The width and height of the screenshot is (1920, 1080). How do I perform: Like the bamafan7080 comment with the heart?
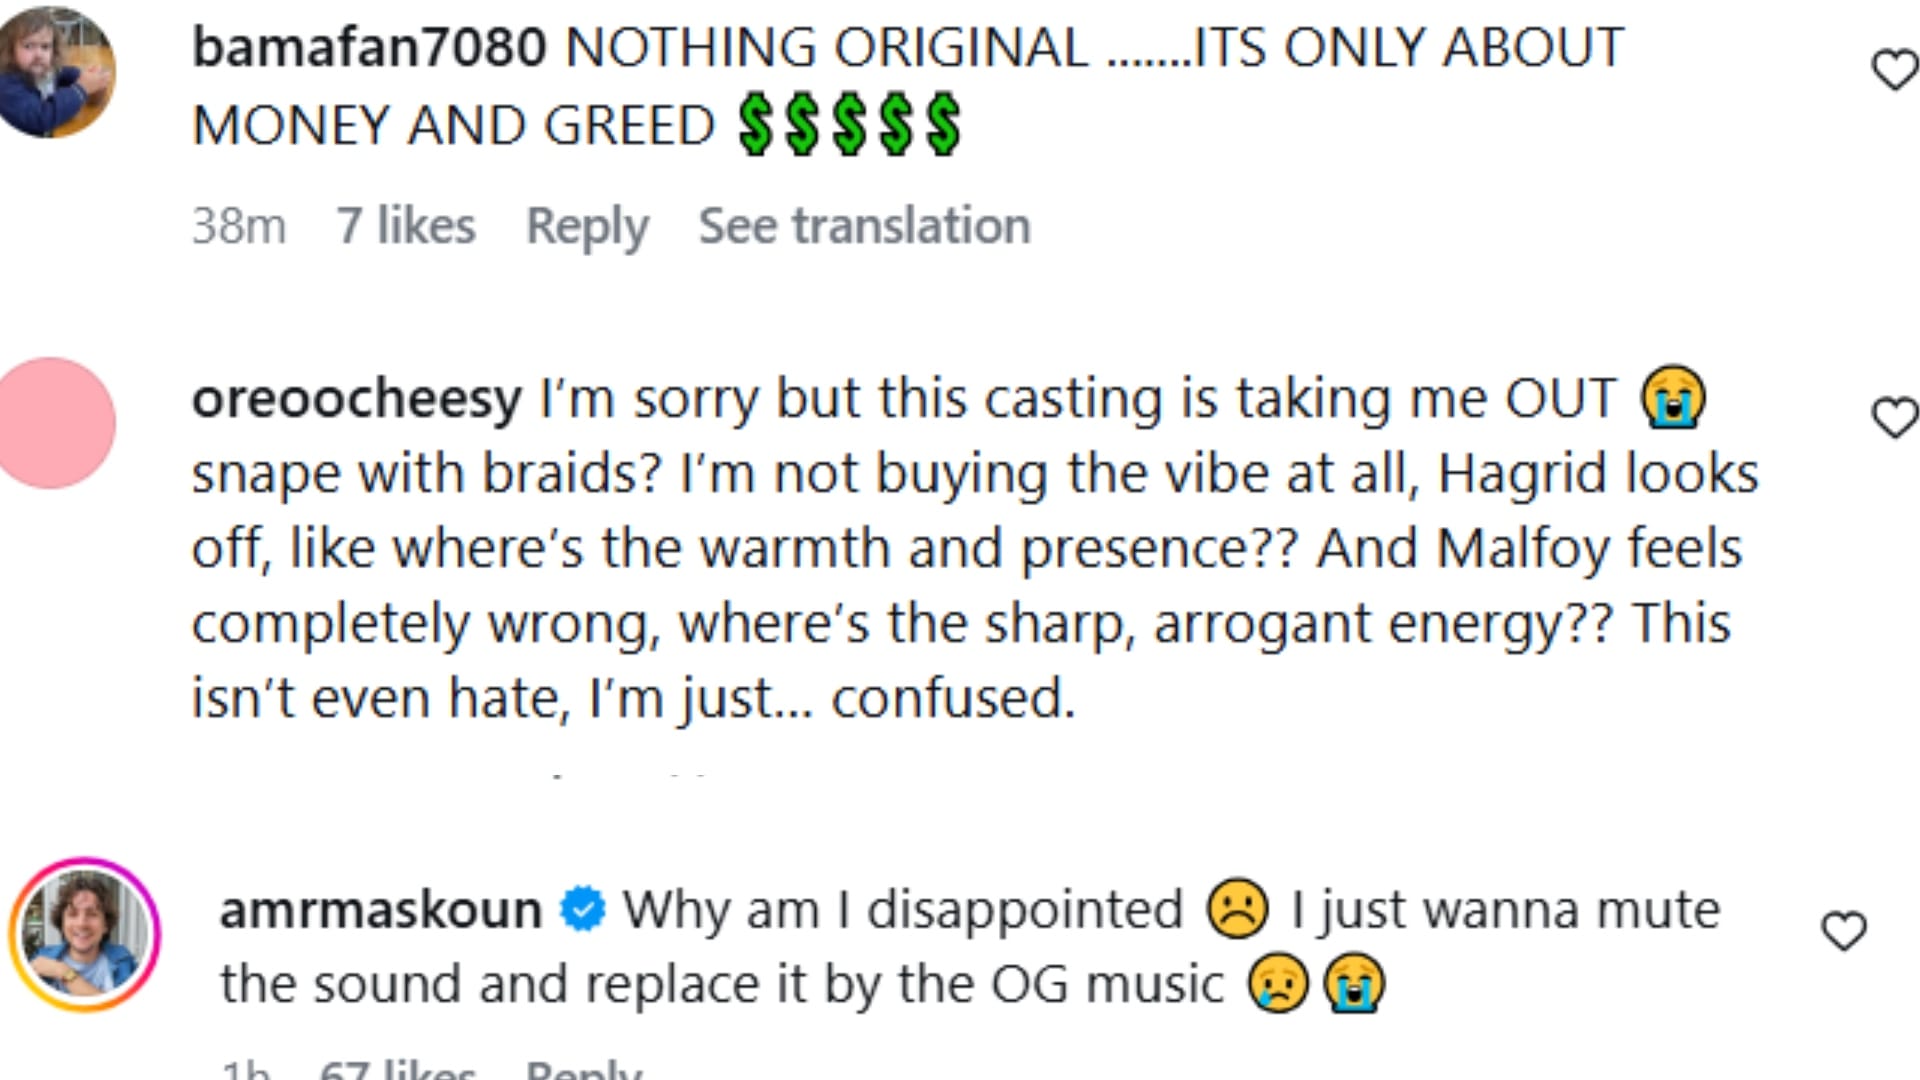click(x=1894, y=70)
